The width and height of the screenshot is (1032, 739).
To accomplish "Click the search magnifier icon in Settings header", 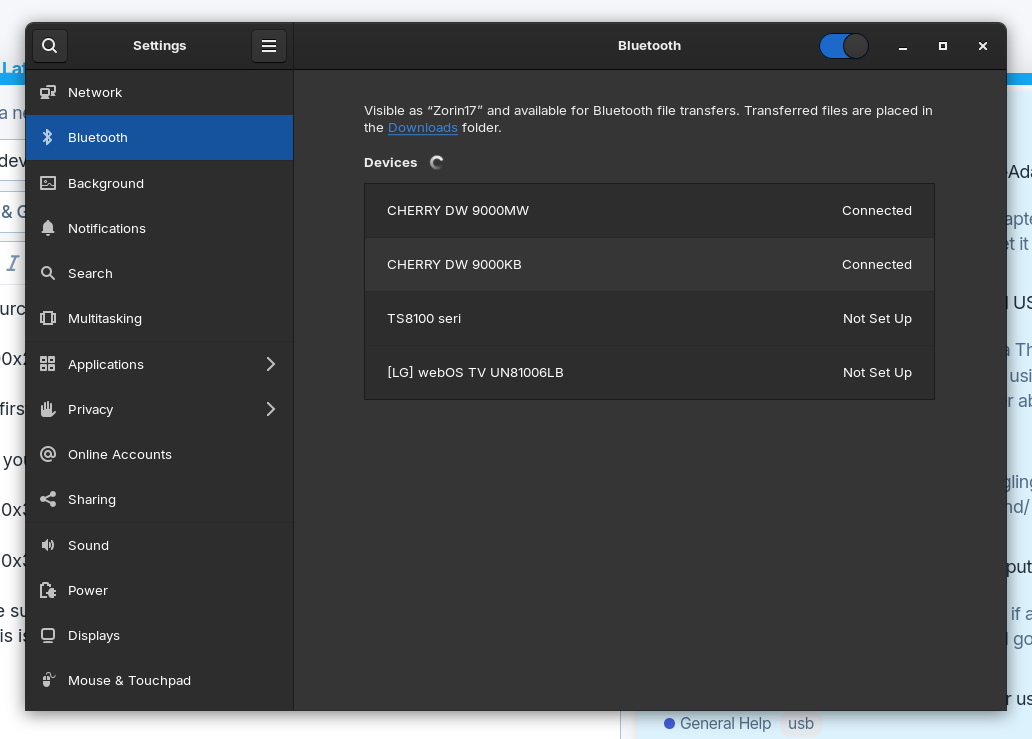I will pos(50,46).
